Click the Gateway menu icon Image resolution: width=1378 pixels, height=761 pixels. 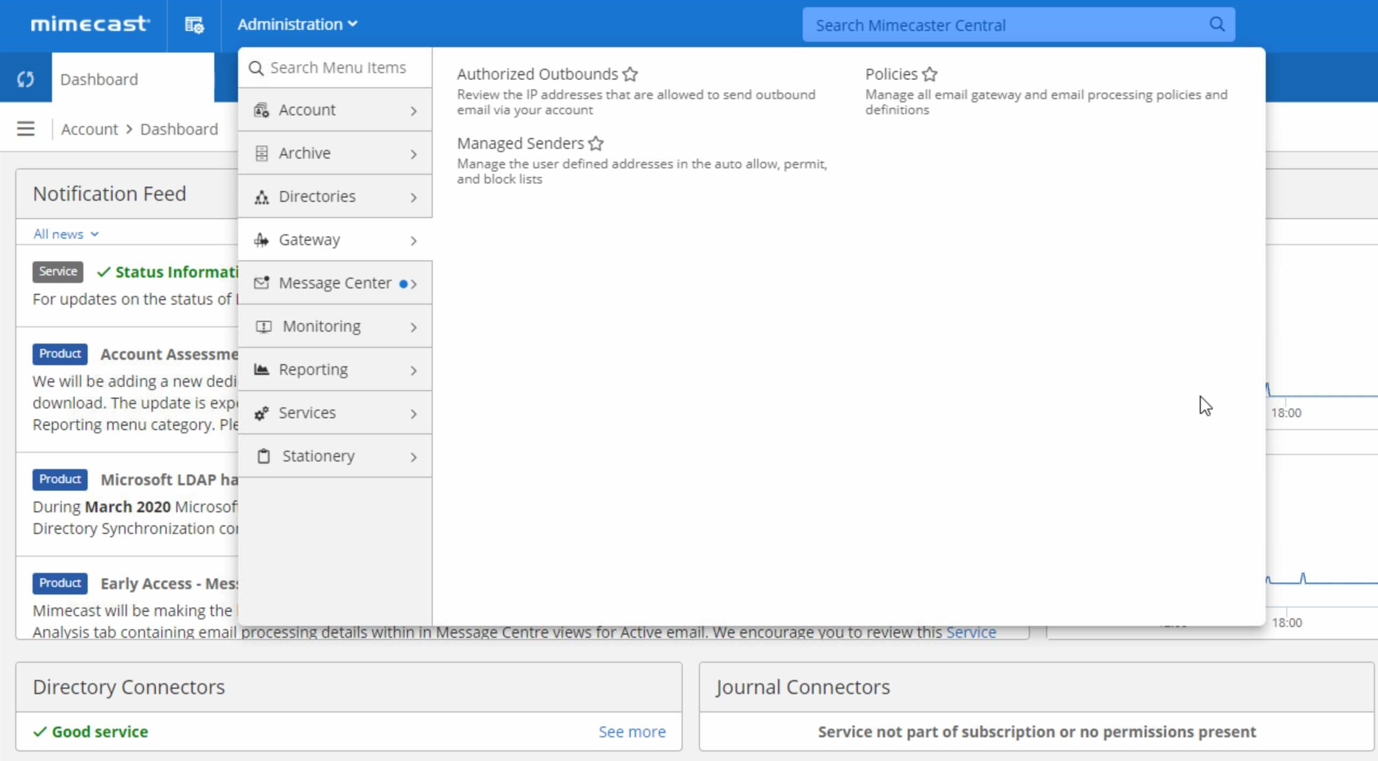[262, 240]
